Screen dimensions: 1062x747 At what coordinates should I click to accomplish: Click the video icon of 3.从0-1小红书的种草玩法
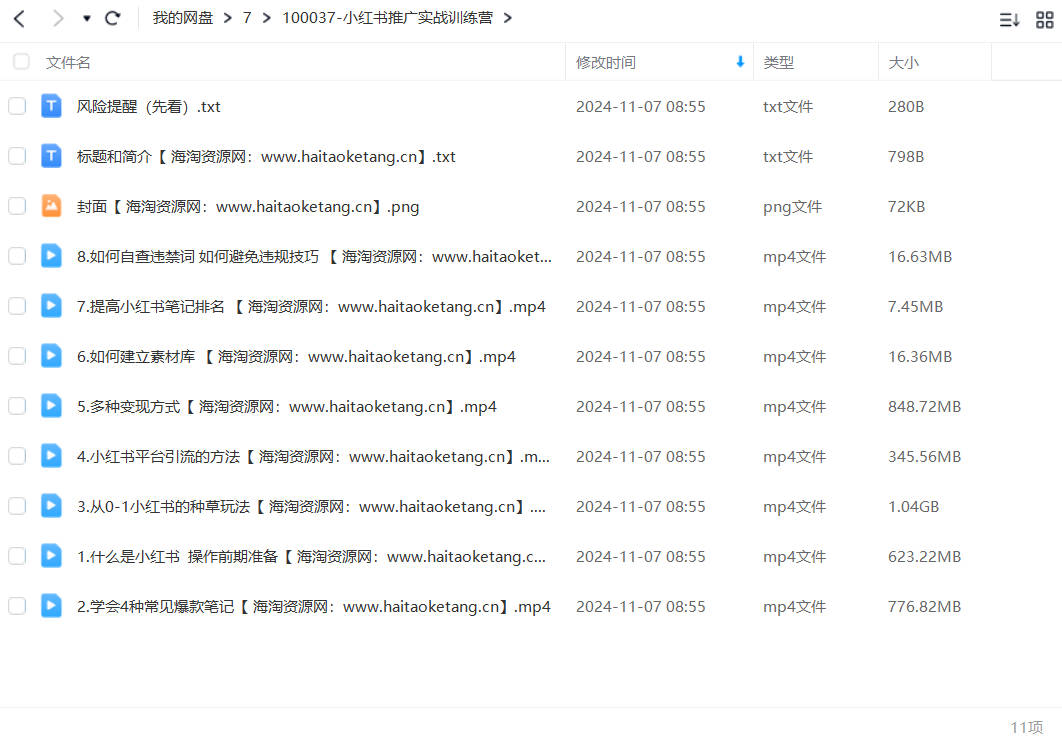pyautogui.click(x=51, y=505)
